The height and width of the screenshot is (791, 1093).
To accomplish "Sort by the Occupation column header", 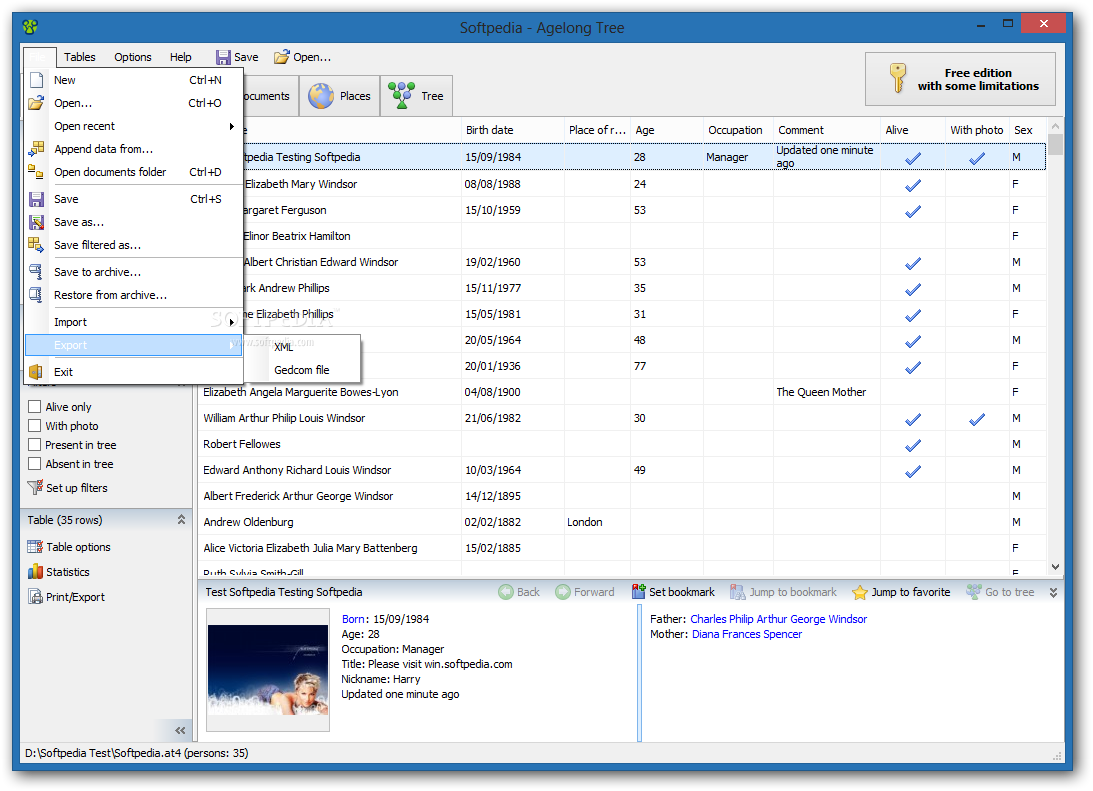I will pyautogui.click(x=737, y=130).
